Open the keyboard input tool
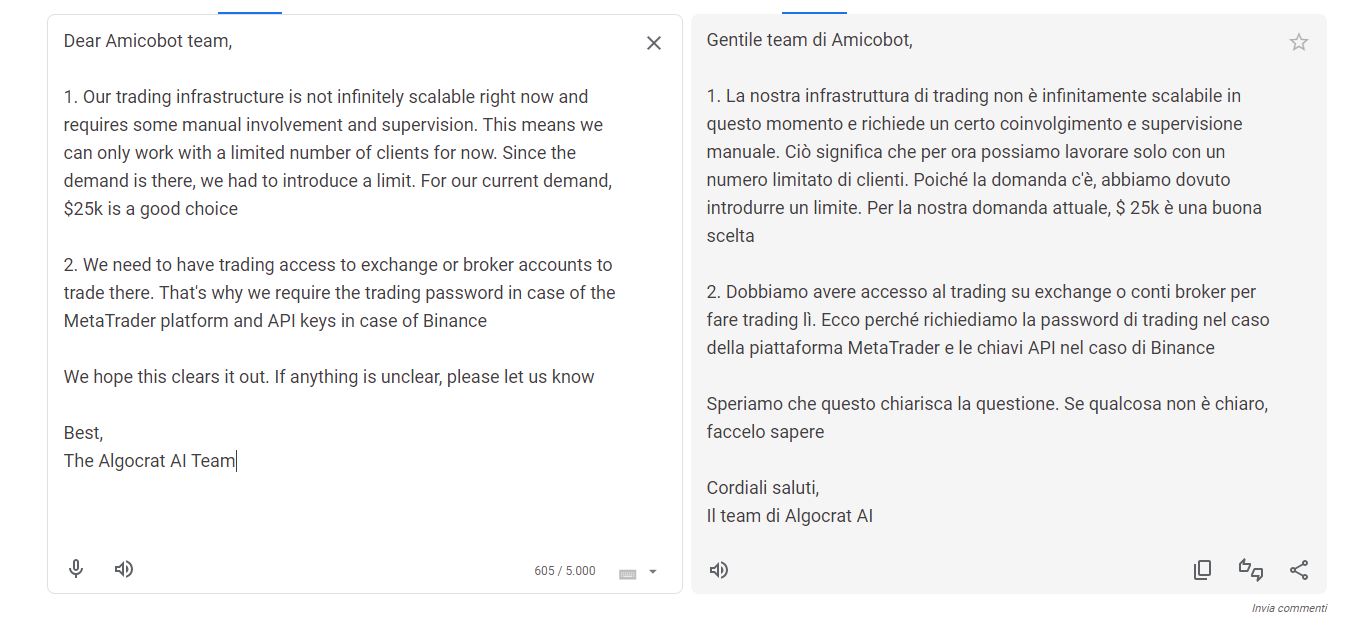 (x=628, y=573)
